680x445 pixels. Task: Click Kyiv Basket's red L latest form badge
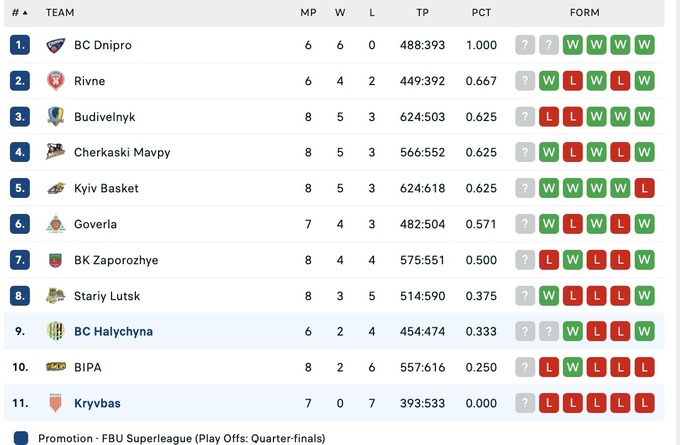[645, 188]
